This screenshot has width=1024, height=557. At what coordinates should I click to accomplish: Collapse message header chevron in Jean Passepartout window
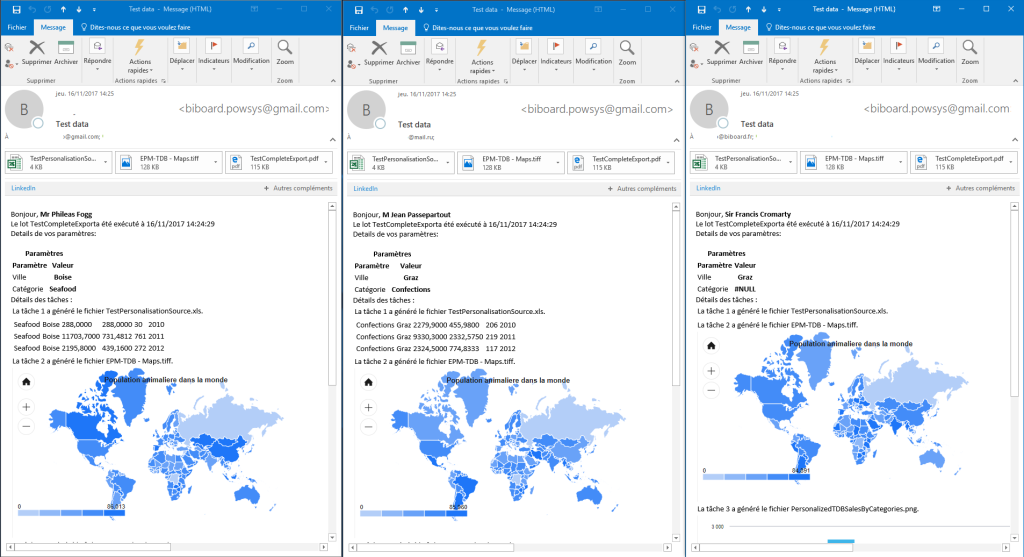(676, 140)
